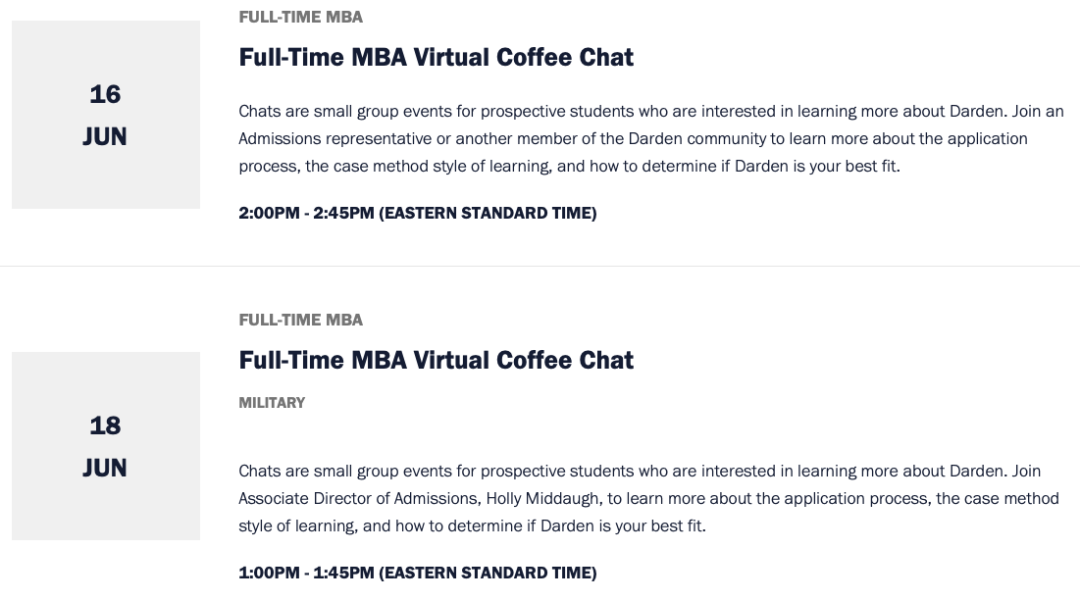The width and height of the screenshot is (1080, 600).
Task: Click the June 18 event description paragraph
Action: point(649,499)
